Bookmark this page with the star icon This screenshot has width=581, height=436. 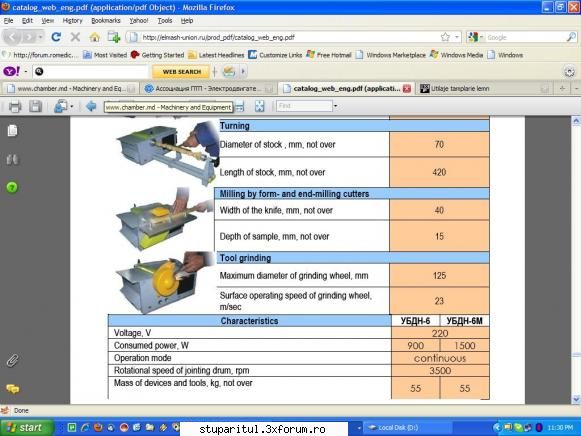(445, 37)
